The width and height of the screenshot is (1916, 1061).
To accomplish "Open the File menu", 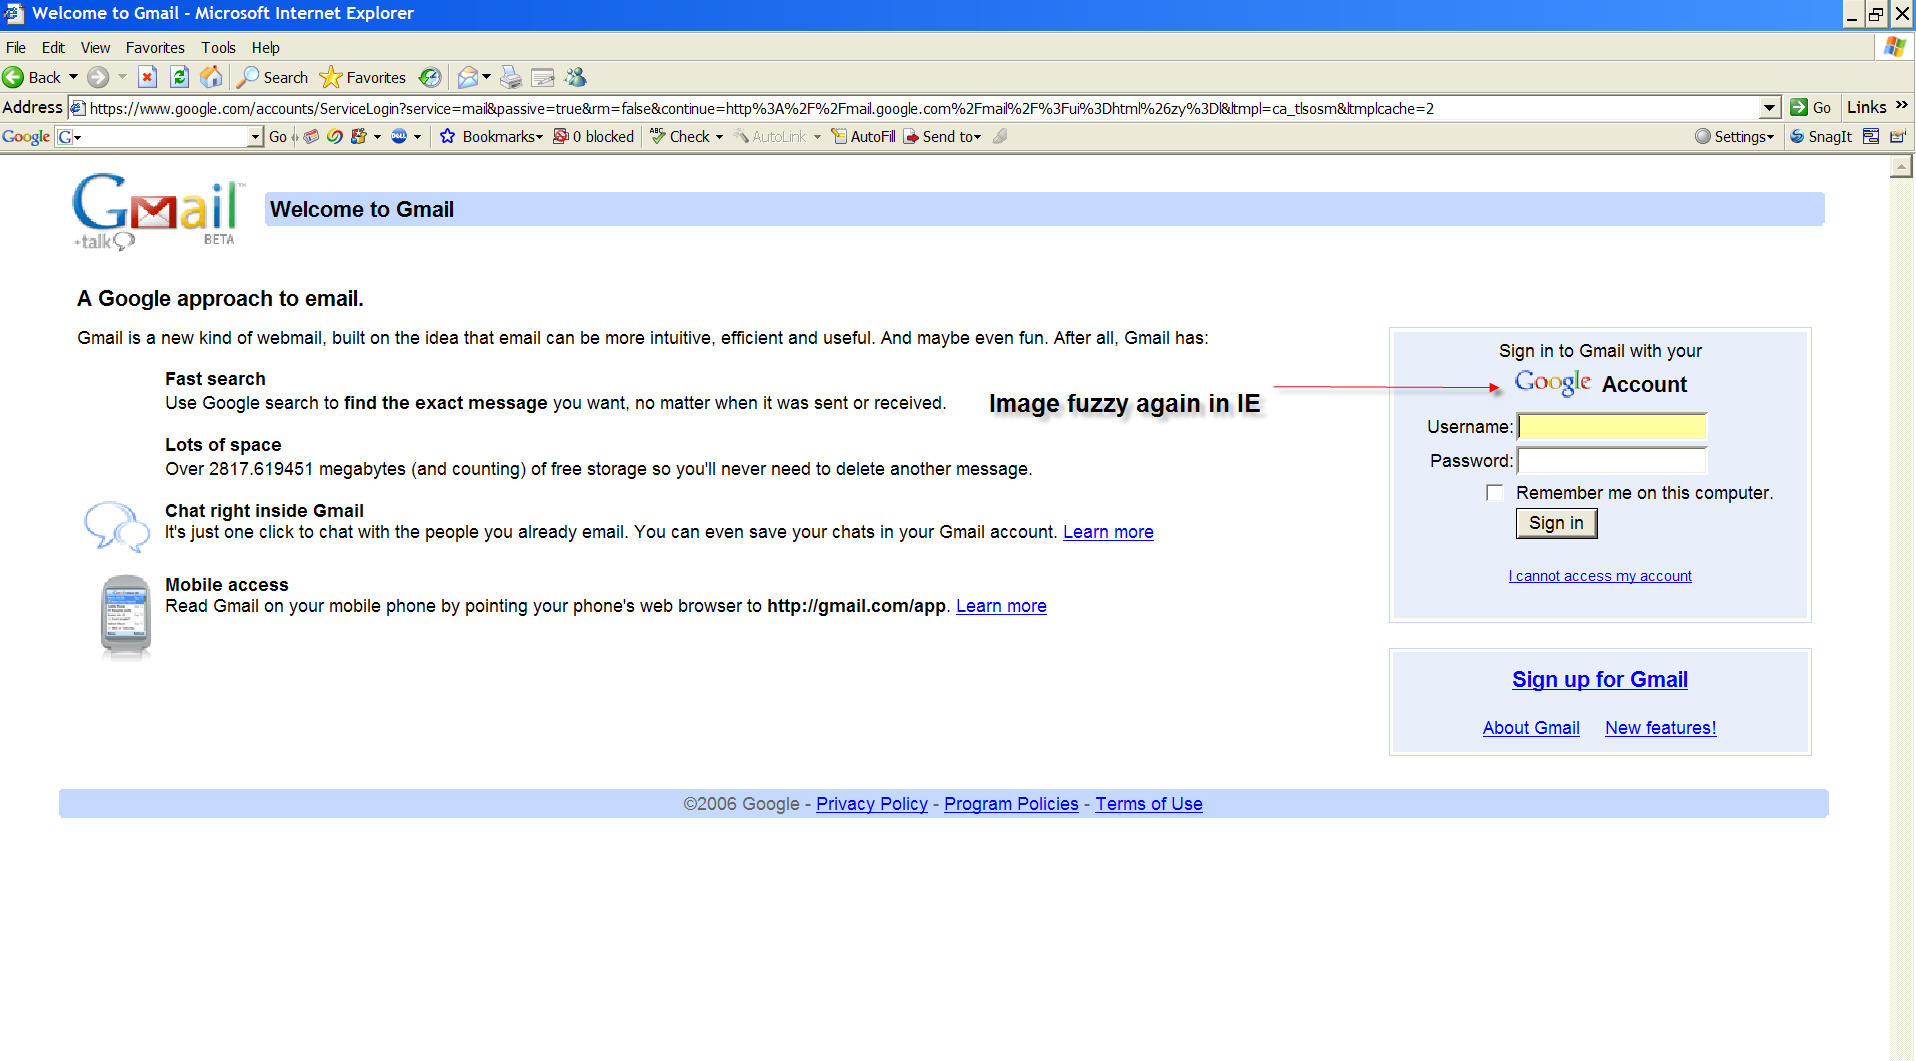I will [15, 47].
